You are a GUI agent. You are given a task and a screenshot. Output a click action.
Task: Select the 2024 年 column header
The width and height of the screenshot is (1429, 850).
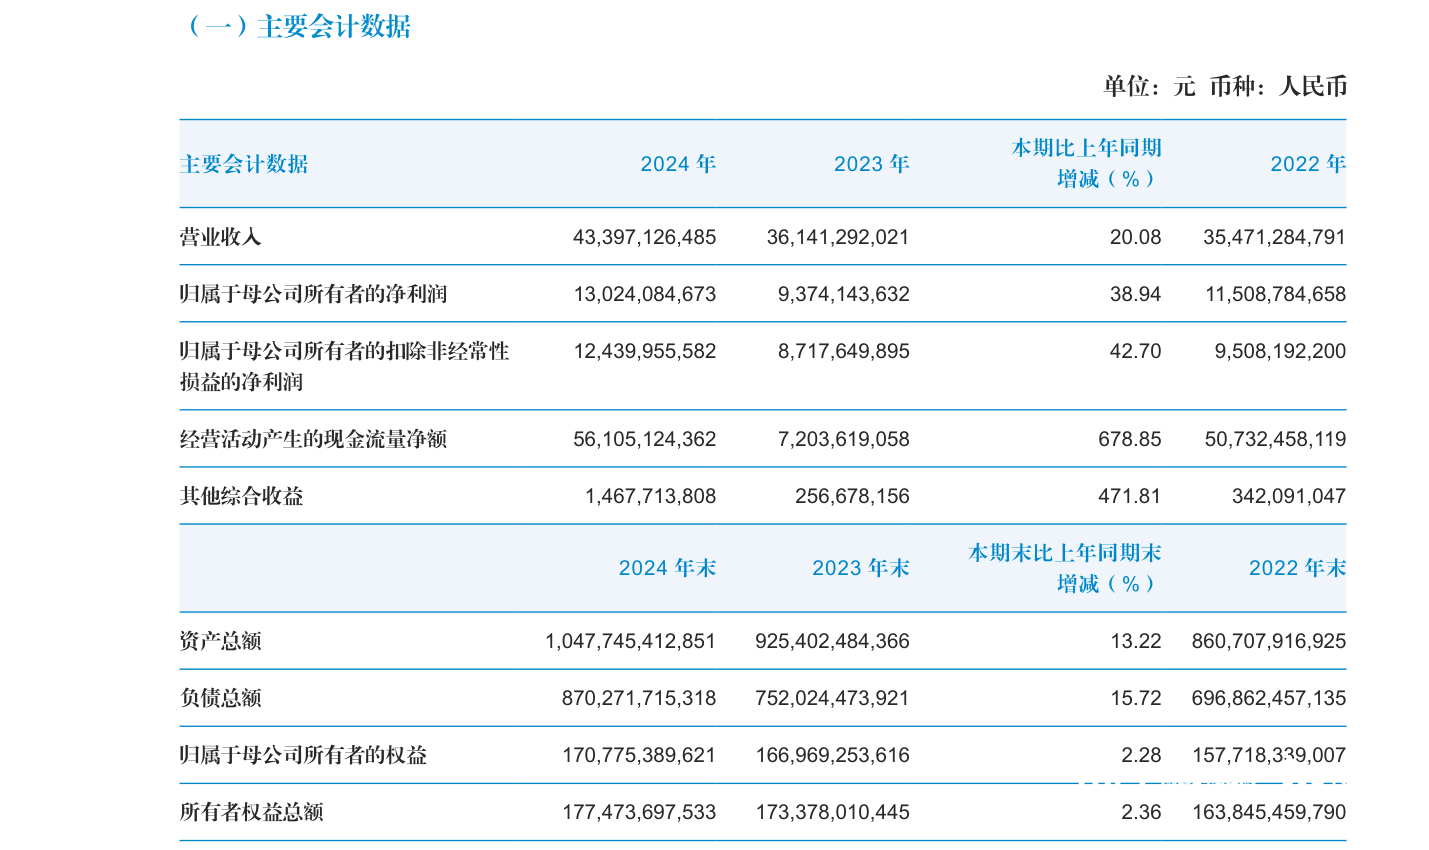[678, 164]
